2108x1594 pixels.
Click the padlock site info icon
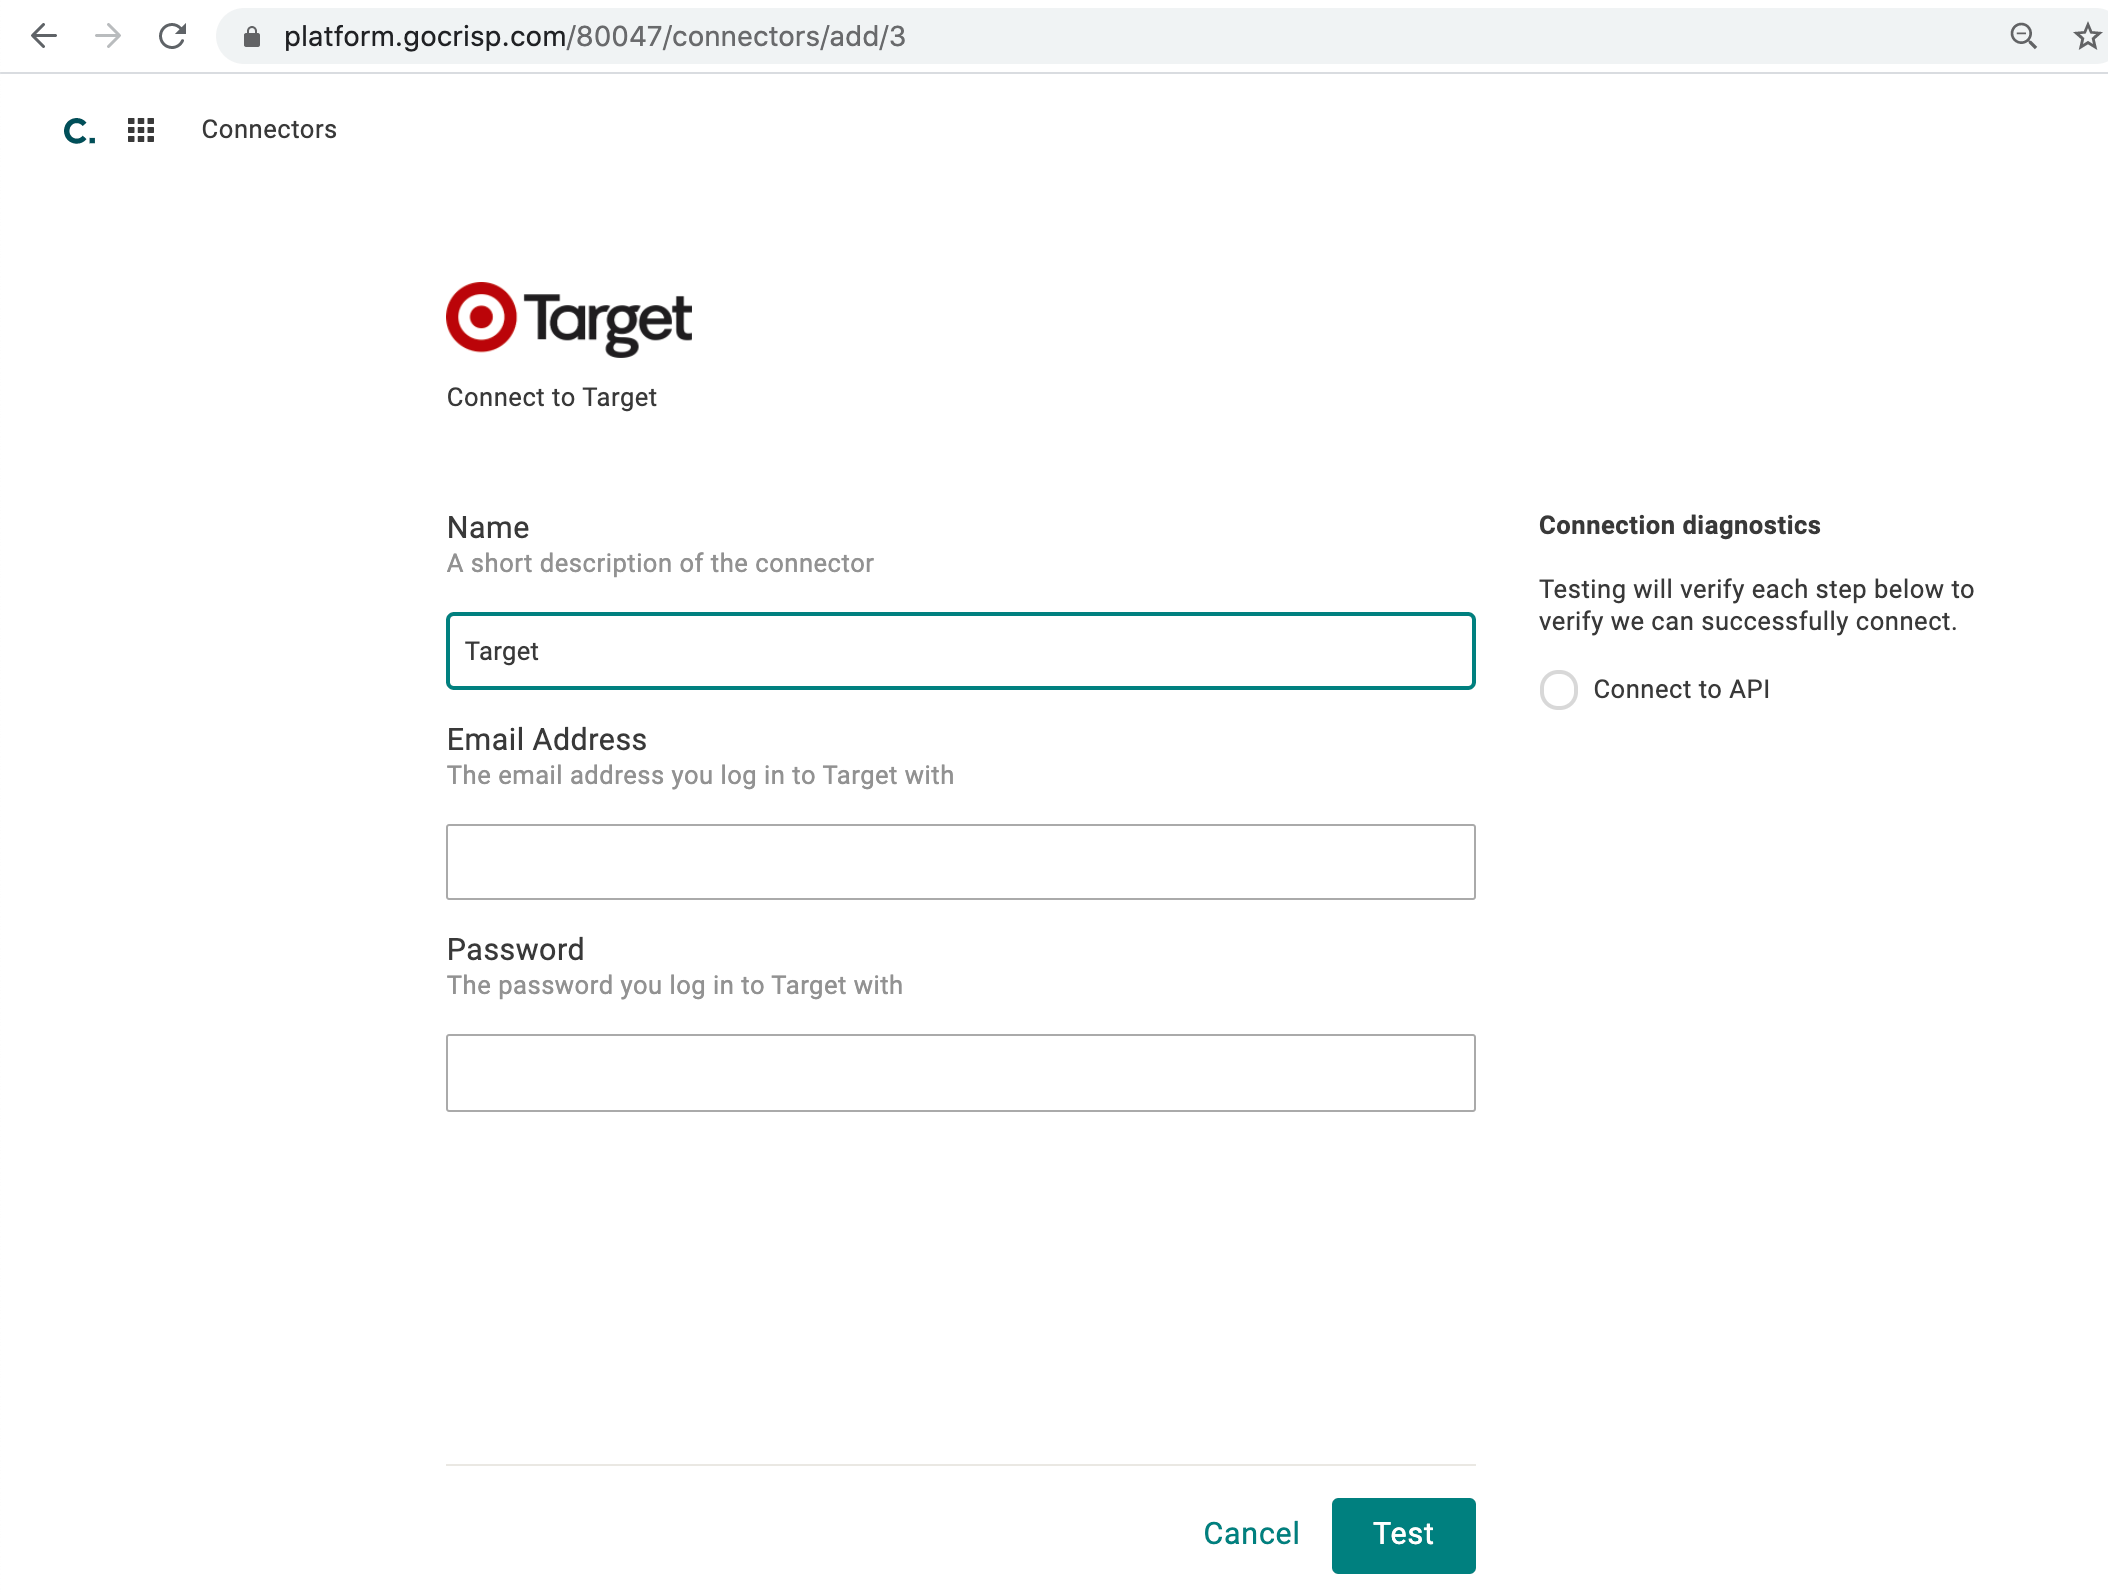pyautogui.click(x=252, y=37)
